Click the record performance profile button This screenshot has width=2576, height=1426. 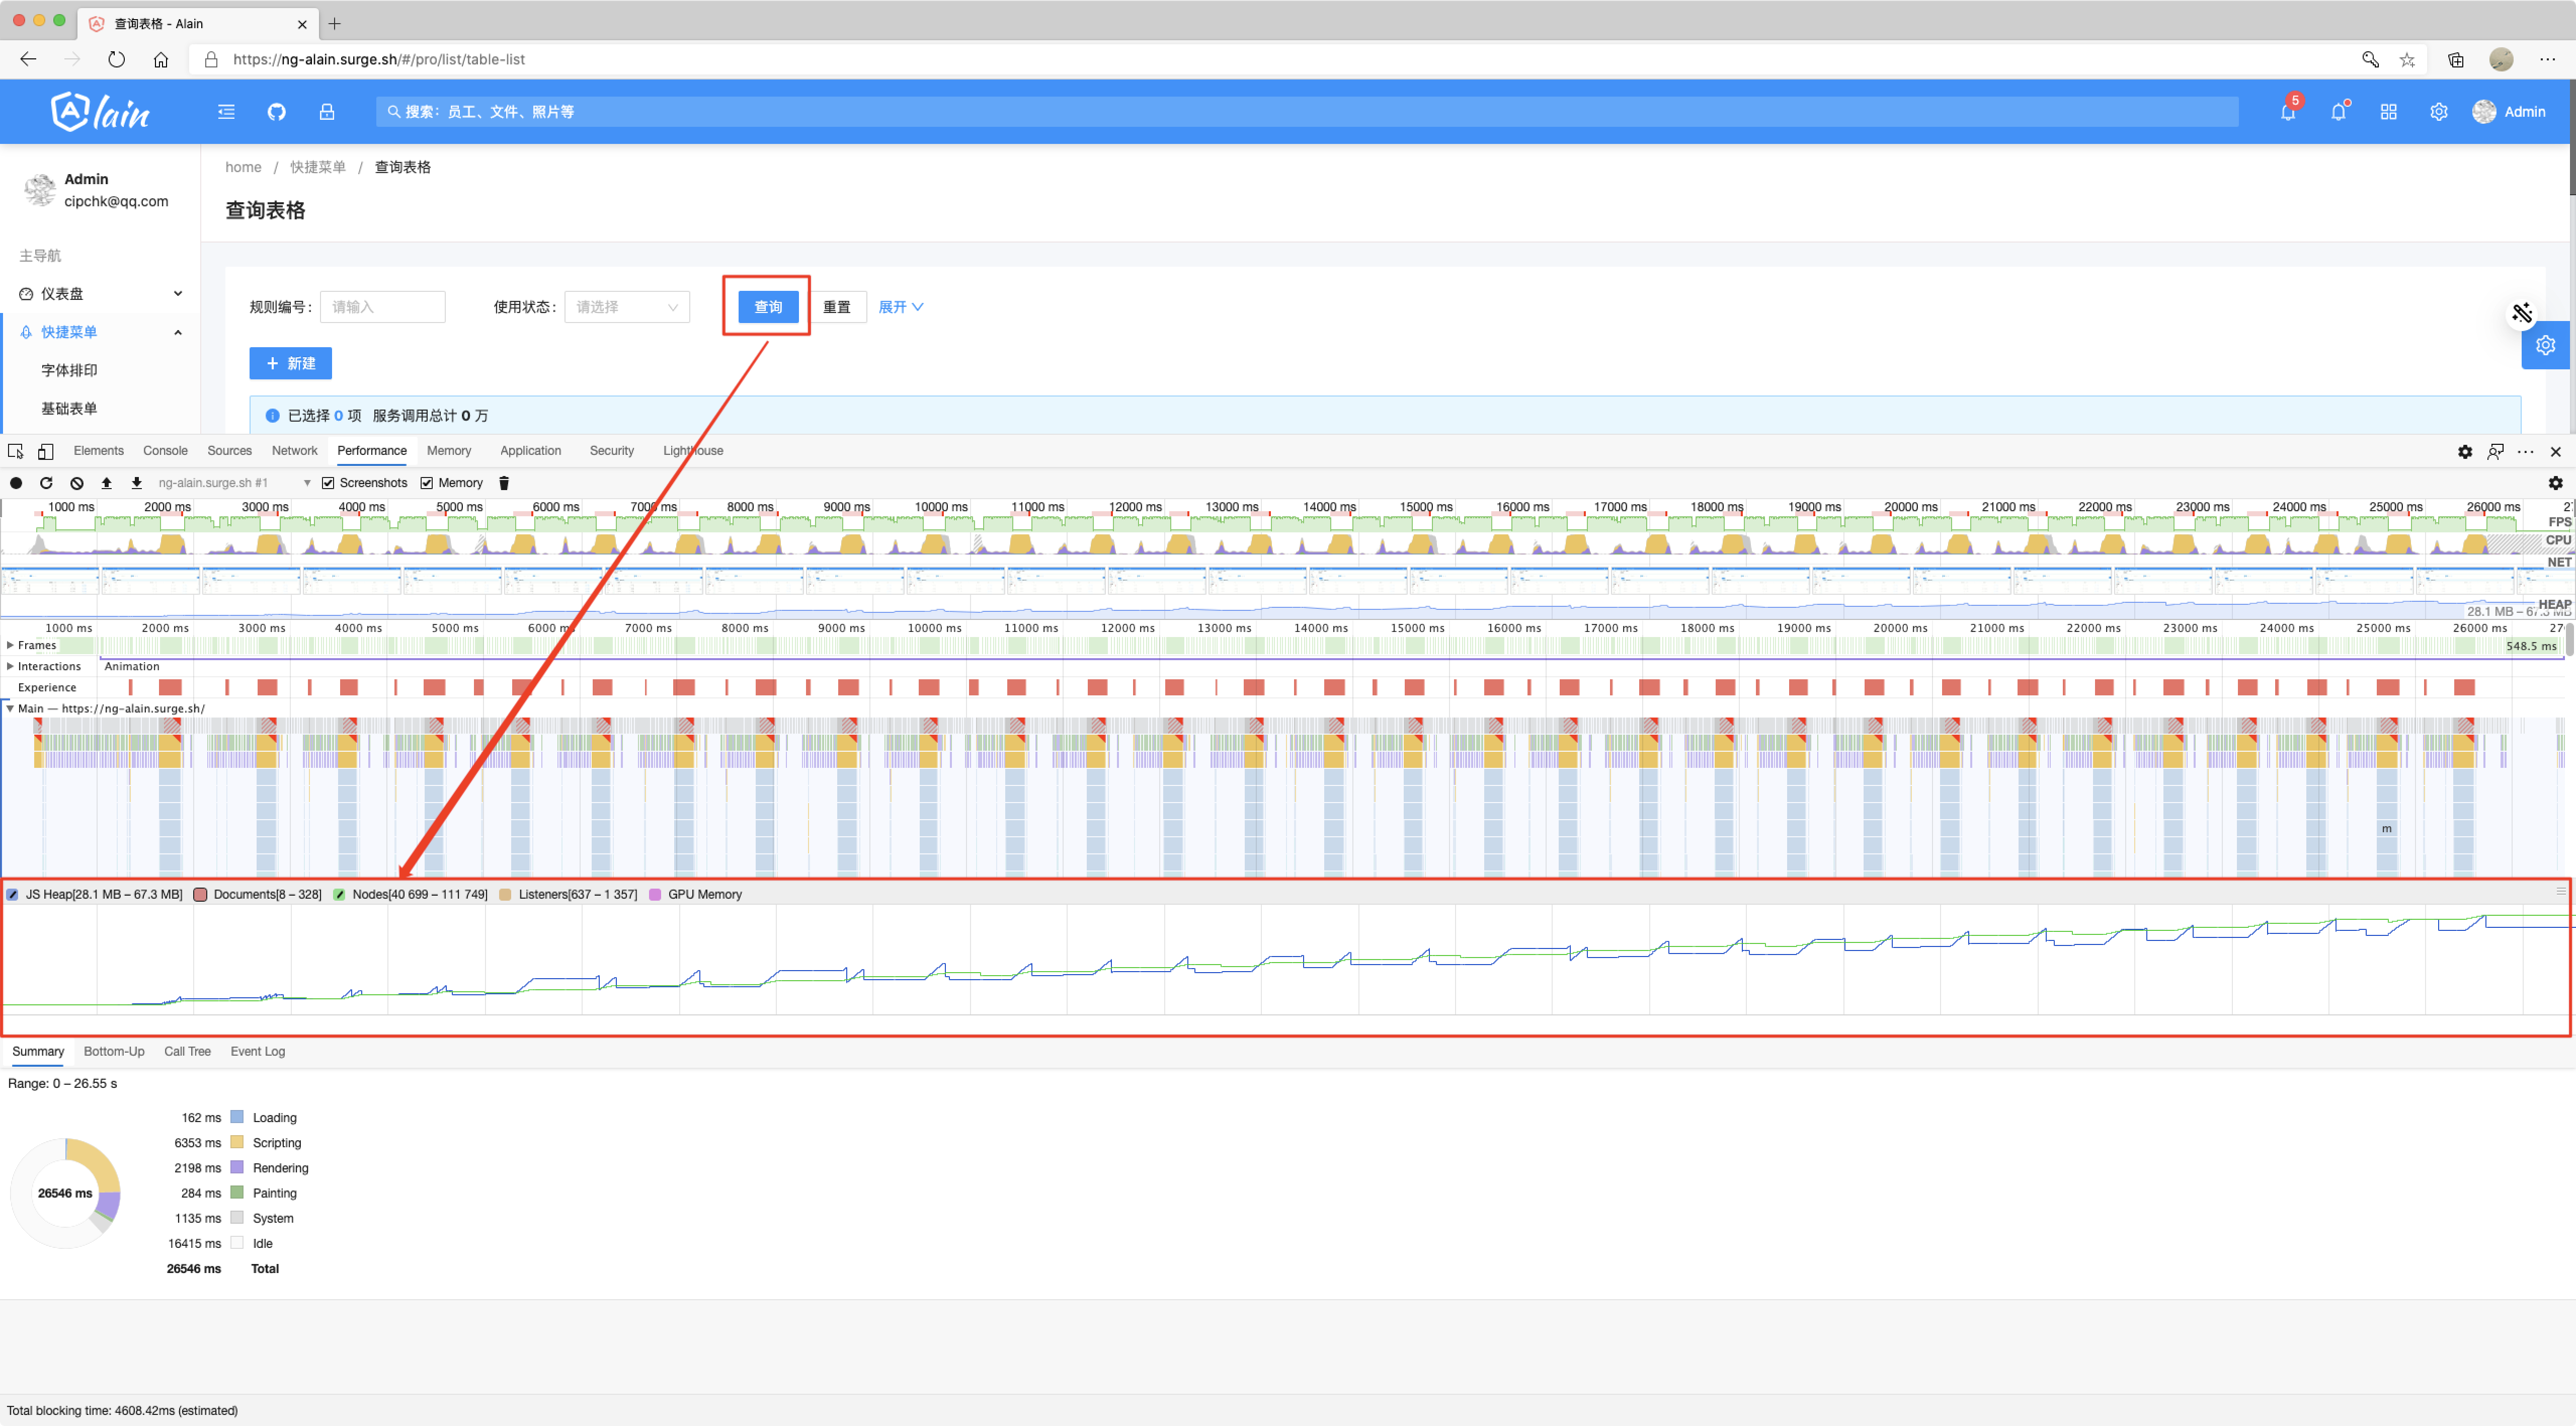tap(16, 483)
